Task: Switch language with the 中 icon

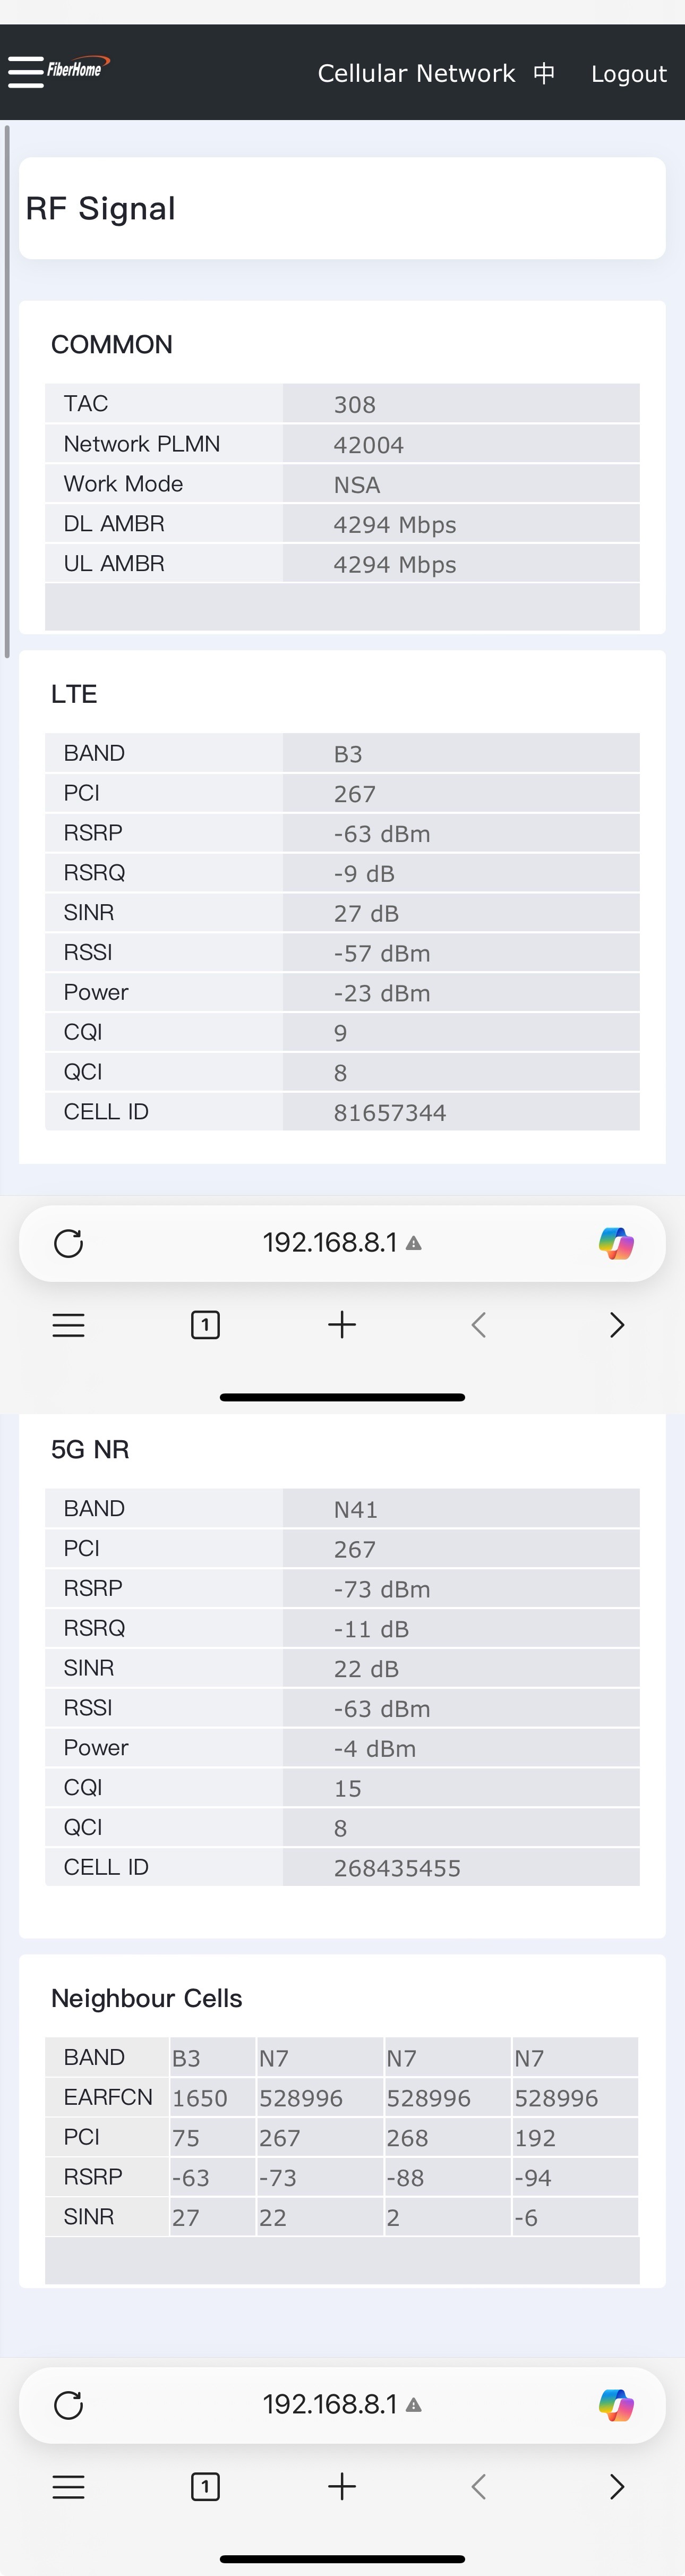Action: tap(544, 73)
